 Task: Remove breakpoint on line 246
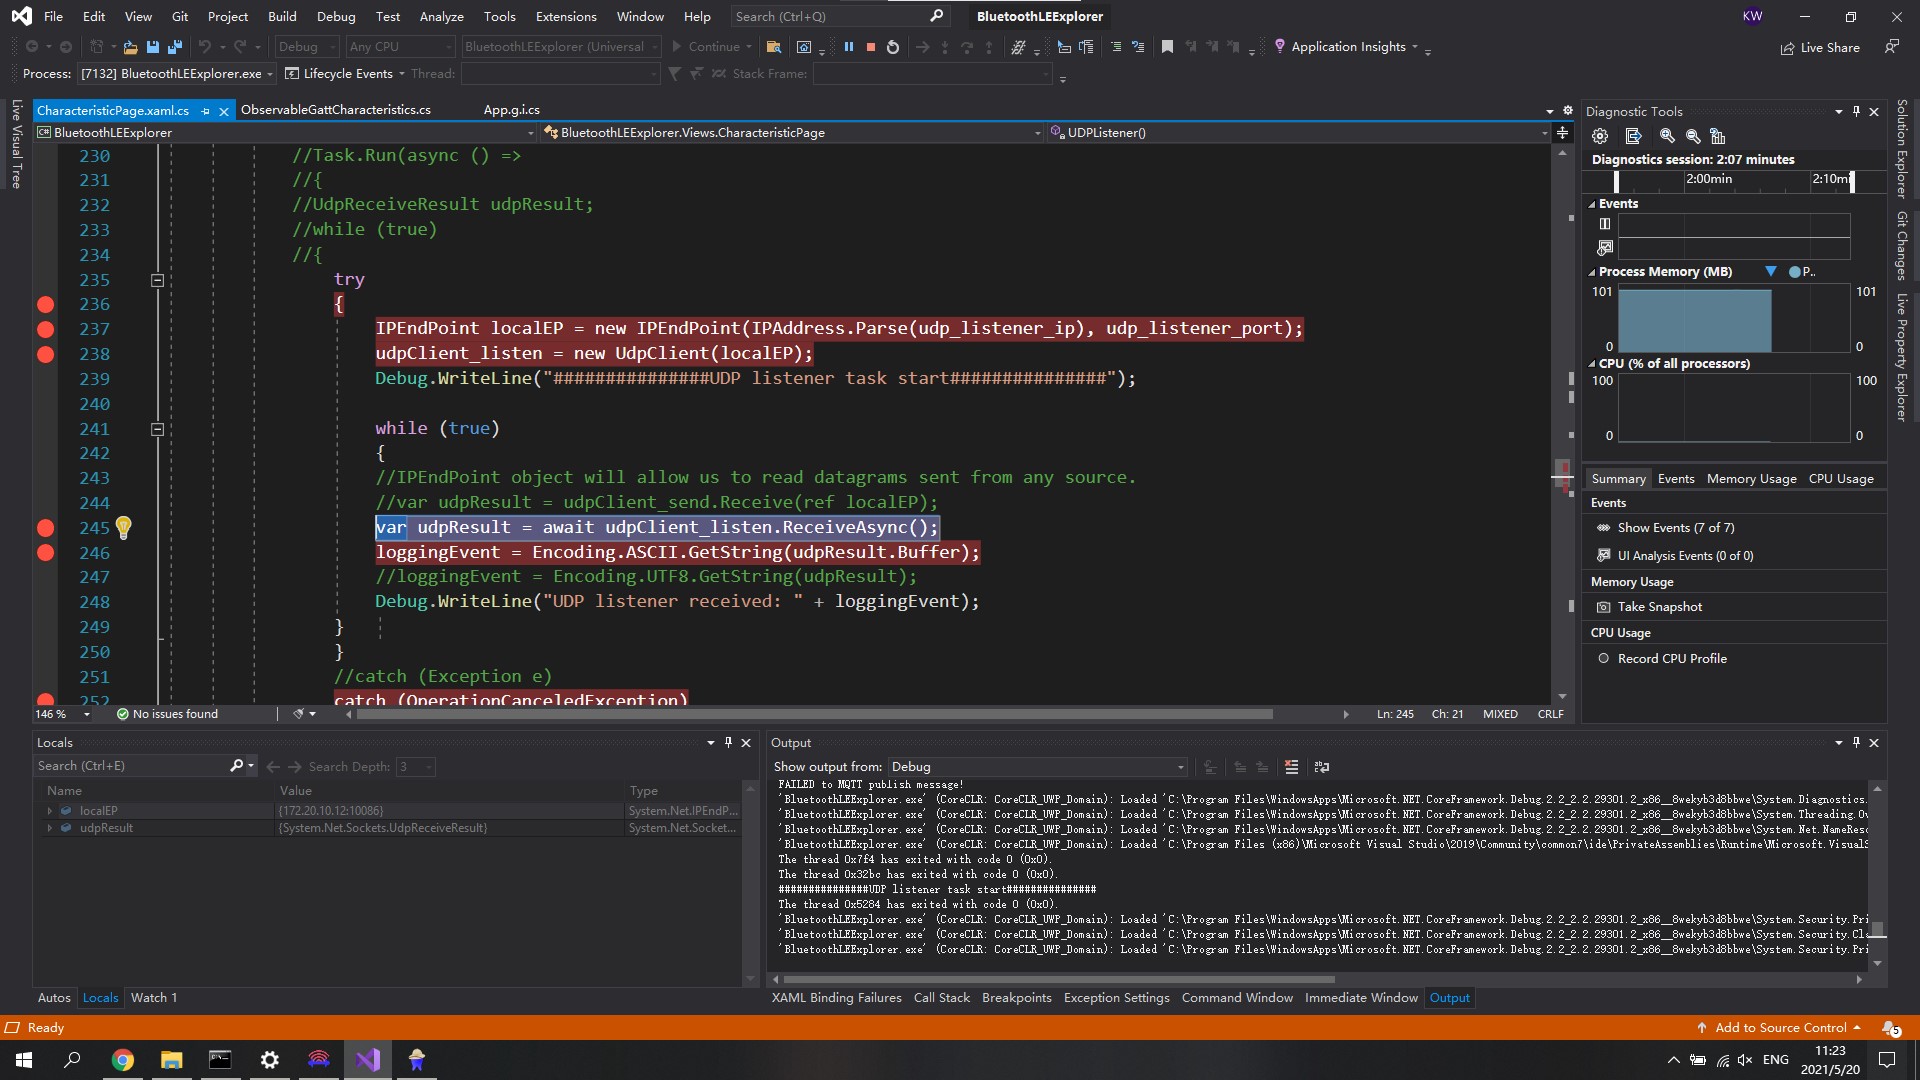pos(45,553)
